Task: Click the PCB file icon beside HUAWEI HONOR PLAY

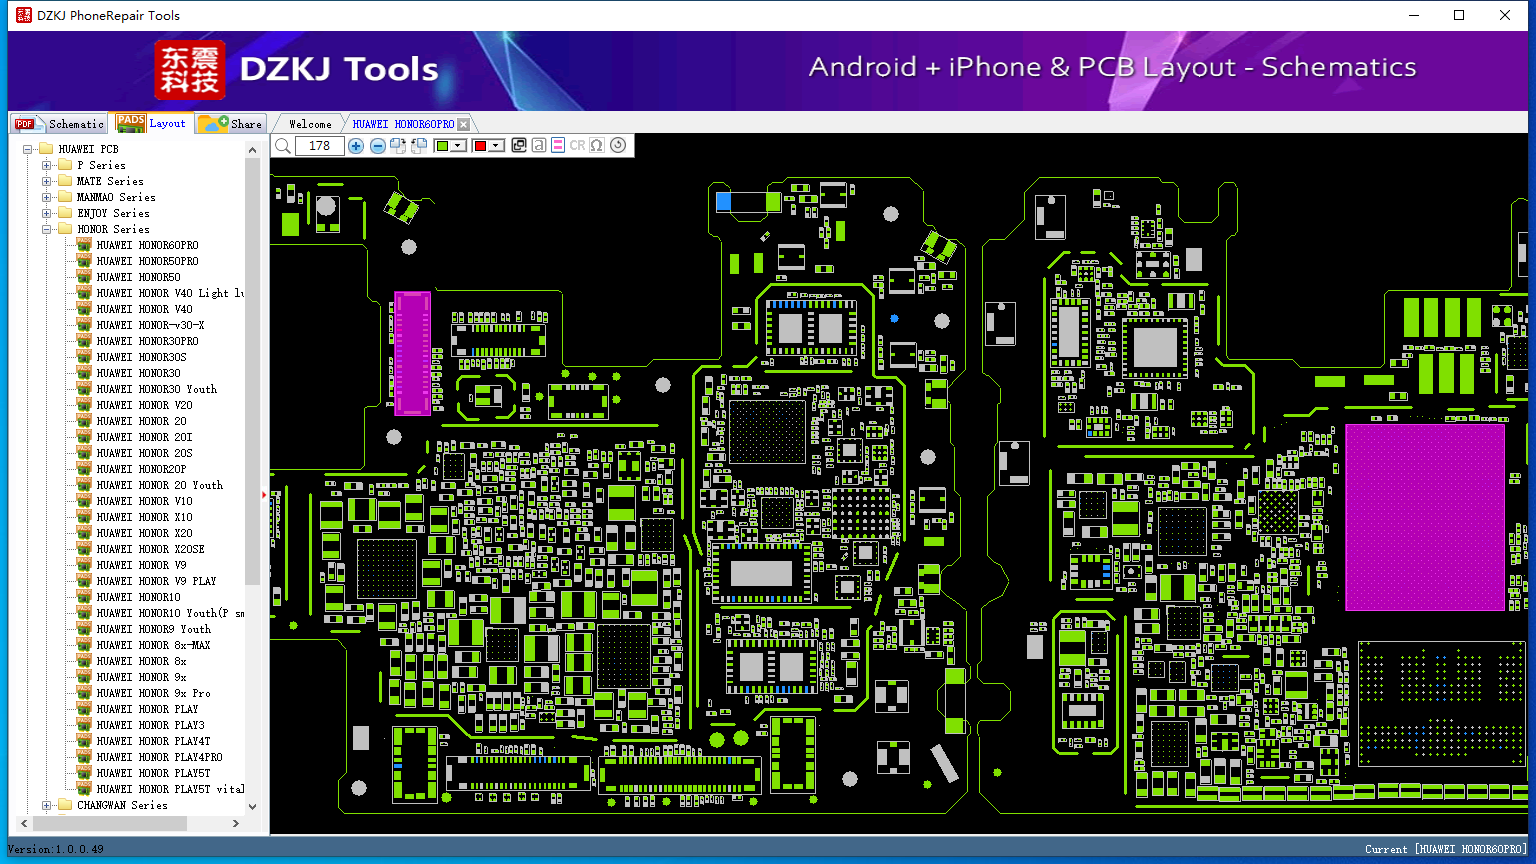Action: pos(84,709)
